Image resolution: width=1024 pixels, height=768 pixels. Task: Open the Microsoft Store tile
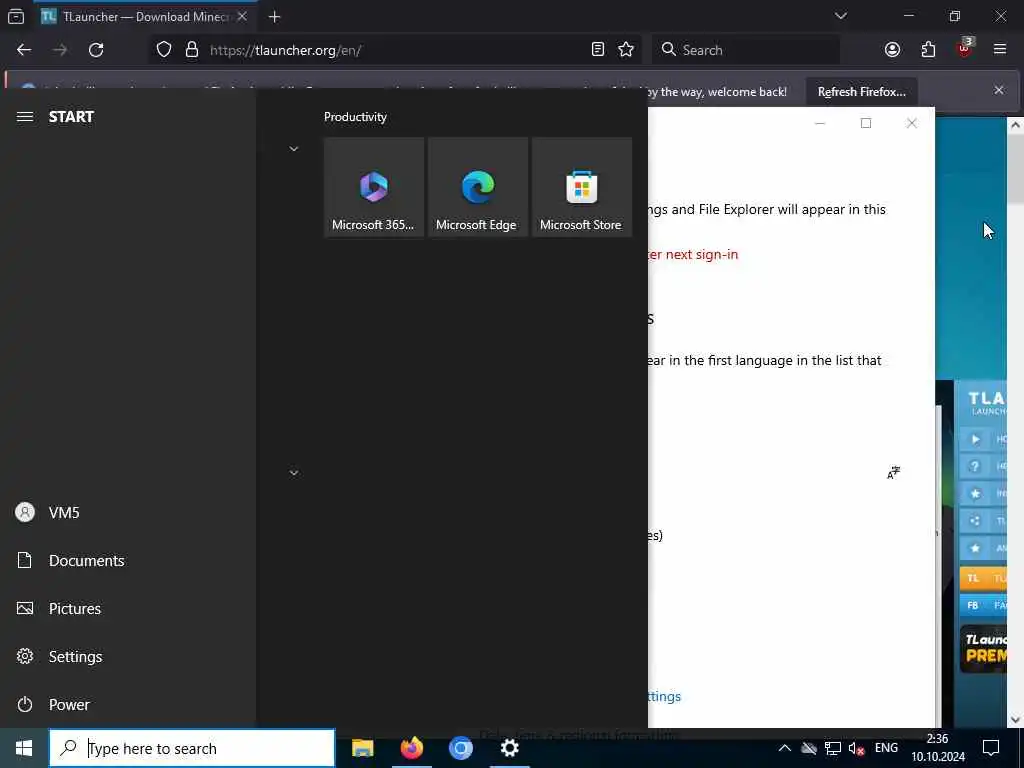[582, 187]
